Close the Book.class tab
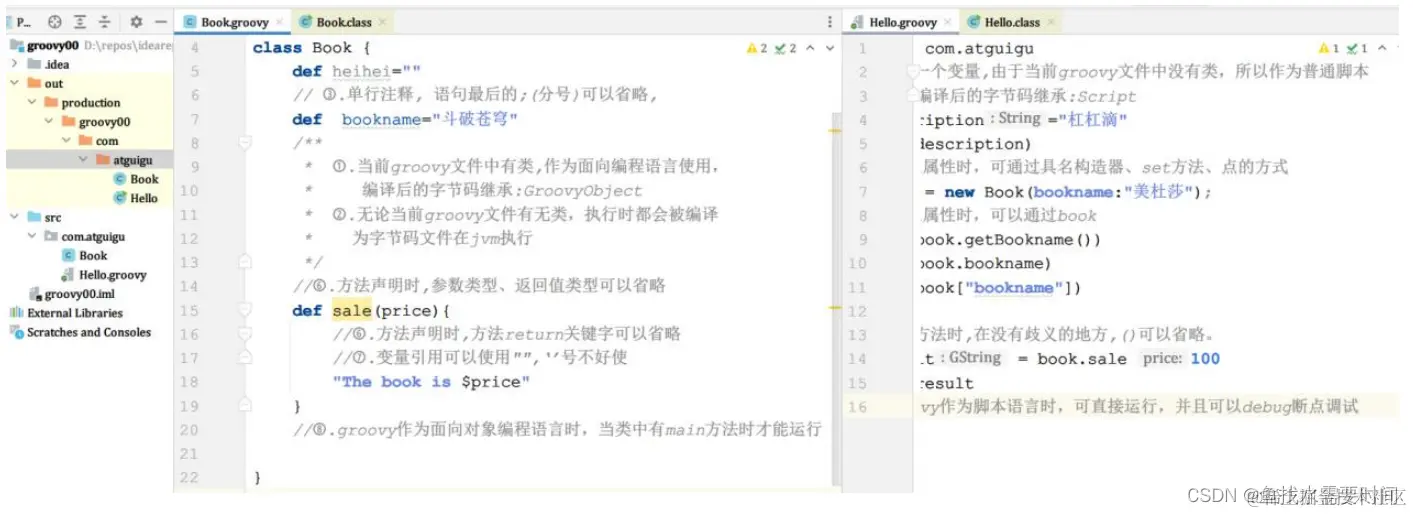Viewport: 1413px width, 514px height. (383, 22)
